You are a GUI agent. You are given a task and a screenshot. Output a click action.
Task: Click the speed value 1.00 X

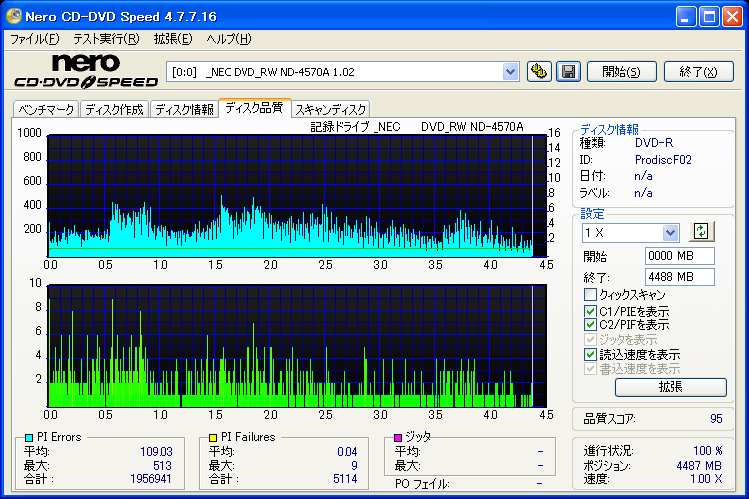(706, 478)
